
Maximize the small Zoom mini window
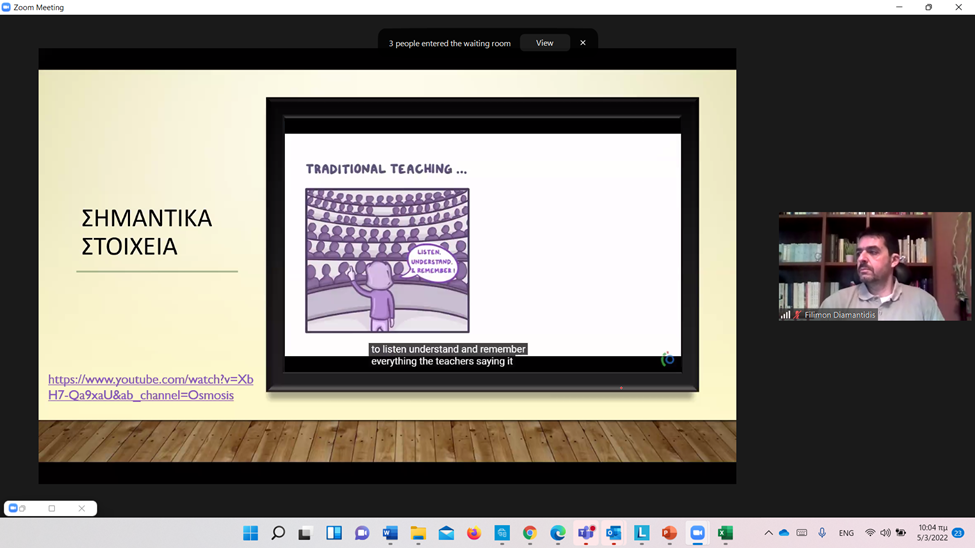(x=52, y=508)
